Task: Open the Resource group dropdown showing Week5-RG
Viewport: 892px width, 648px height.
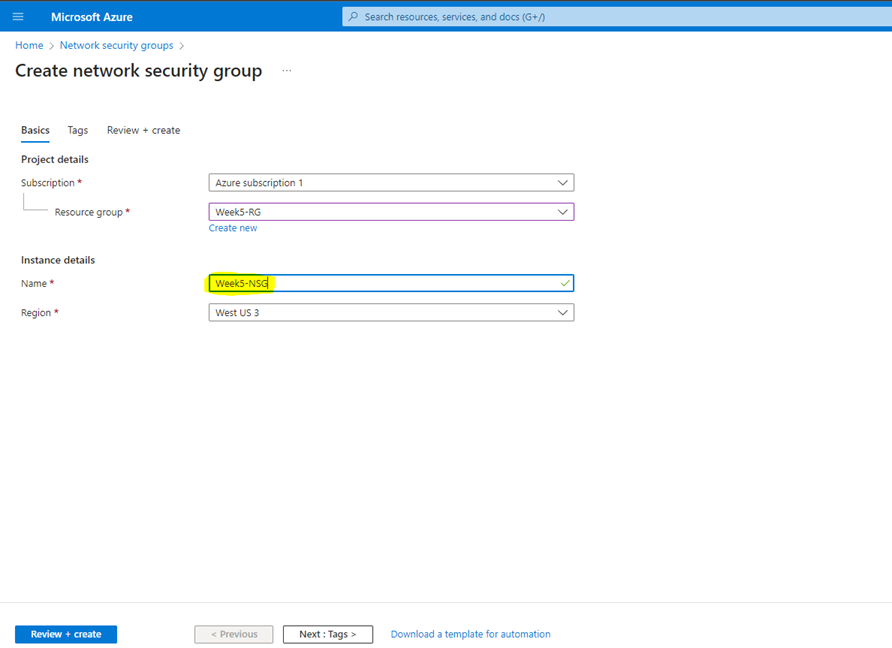Action: pyautogui.click(x=391, y=212)
